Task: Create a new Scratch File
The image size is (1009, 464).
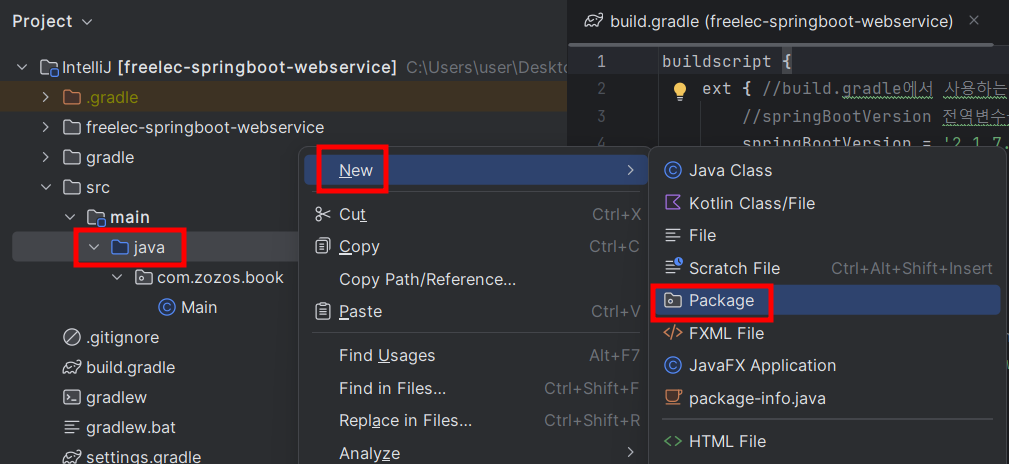Action: point(826,268)
